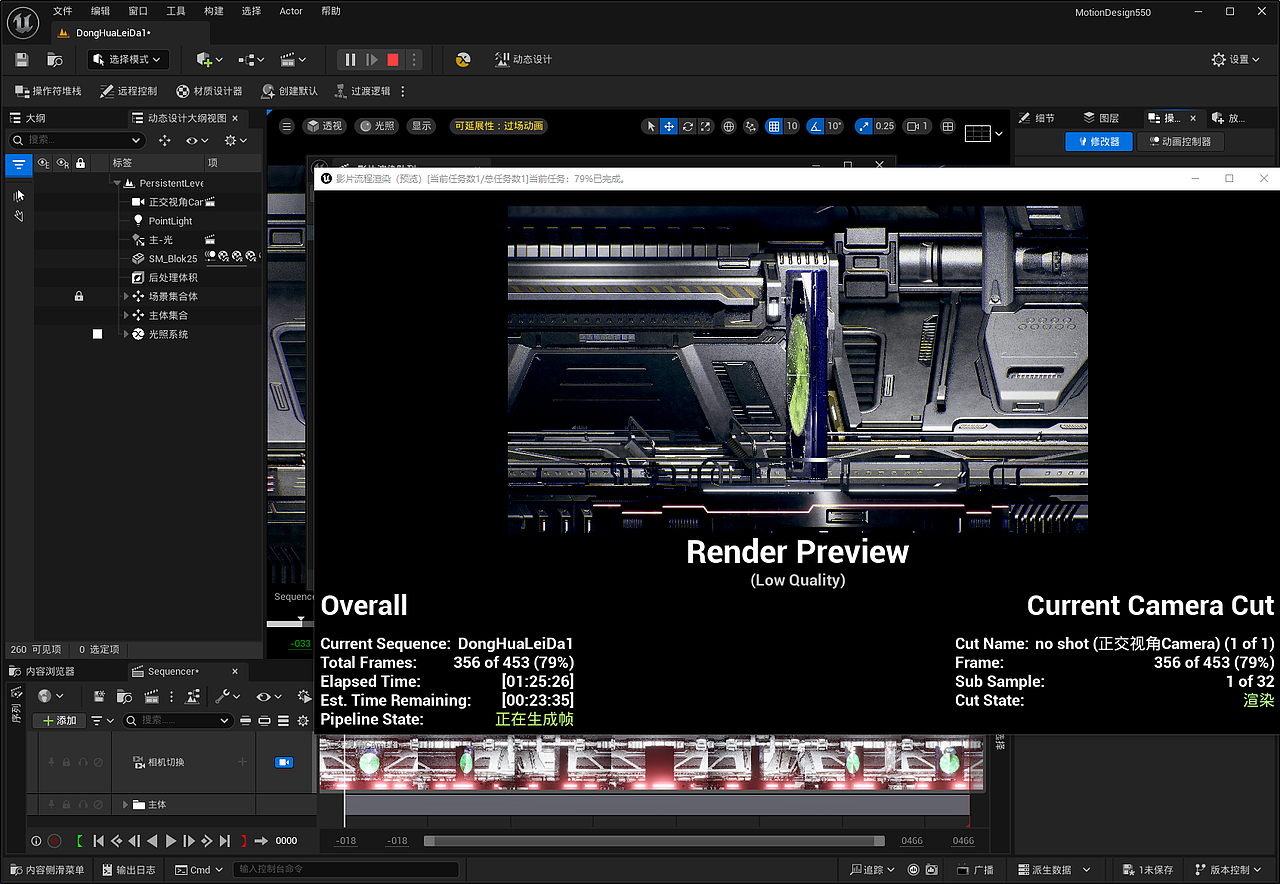Select the 后处理体积 post process volume
Screen dimensions: 1280x884
pyautogui.click(x=172, y=278)
